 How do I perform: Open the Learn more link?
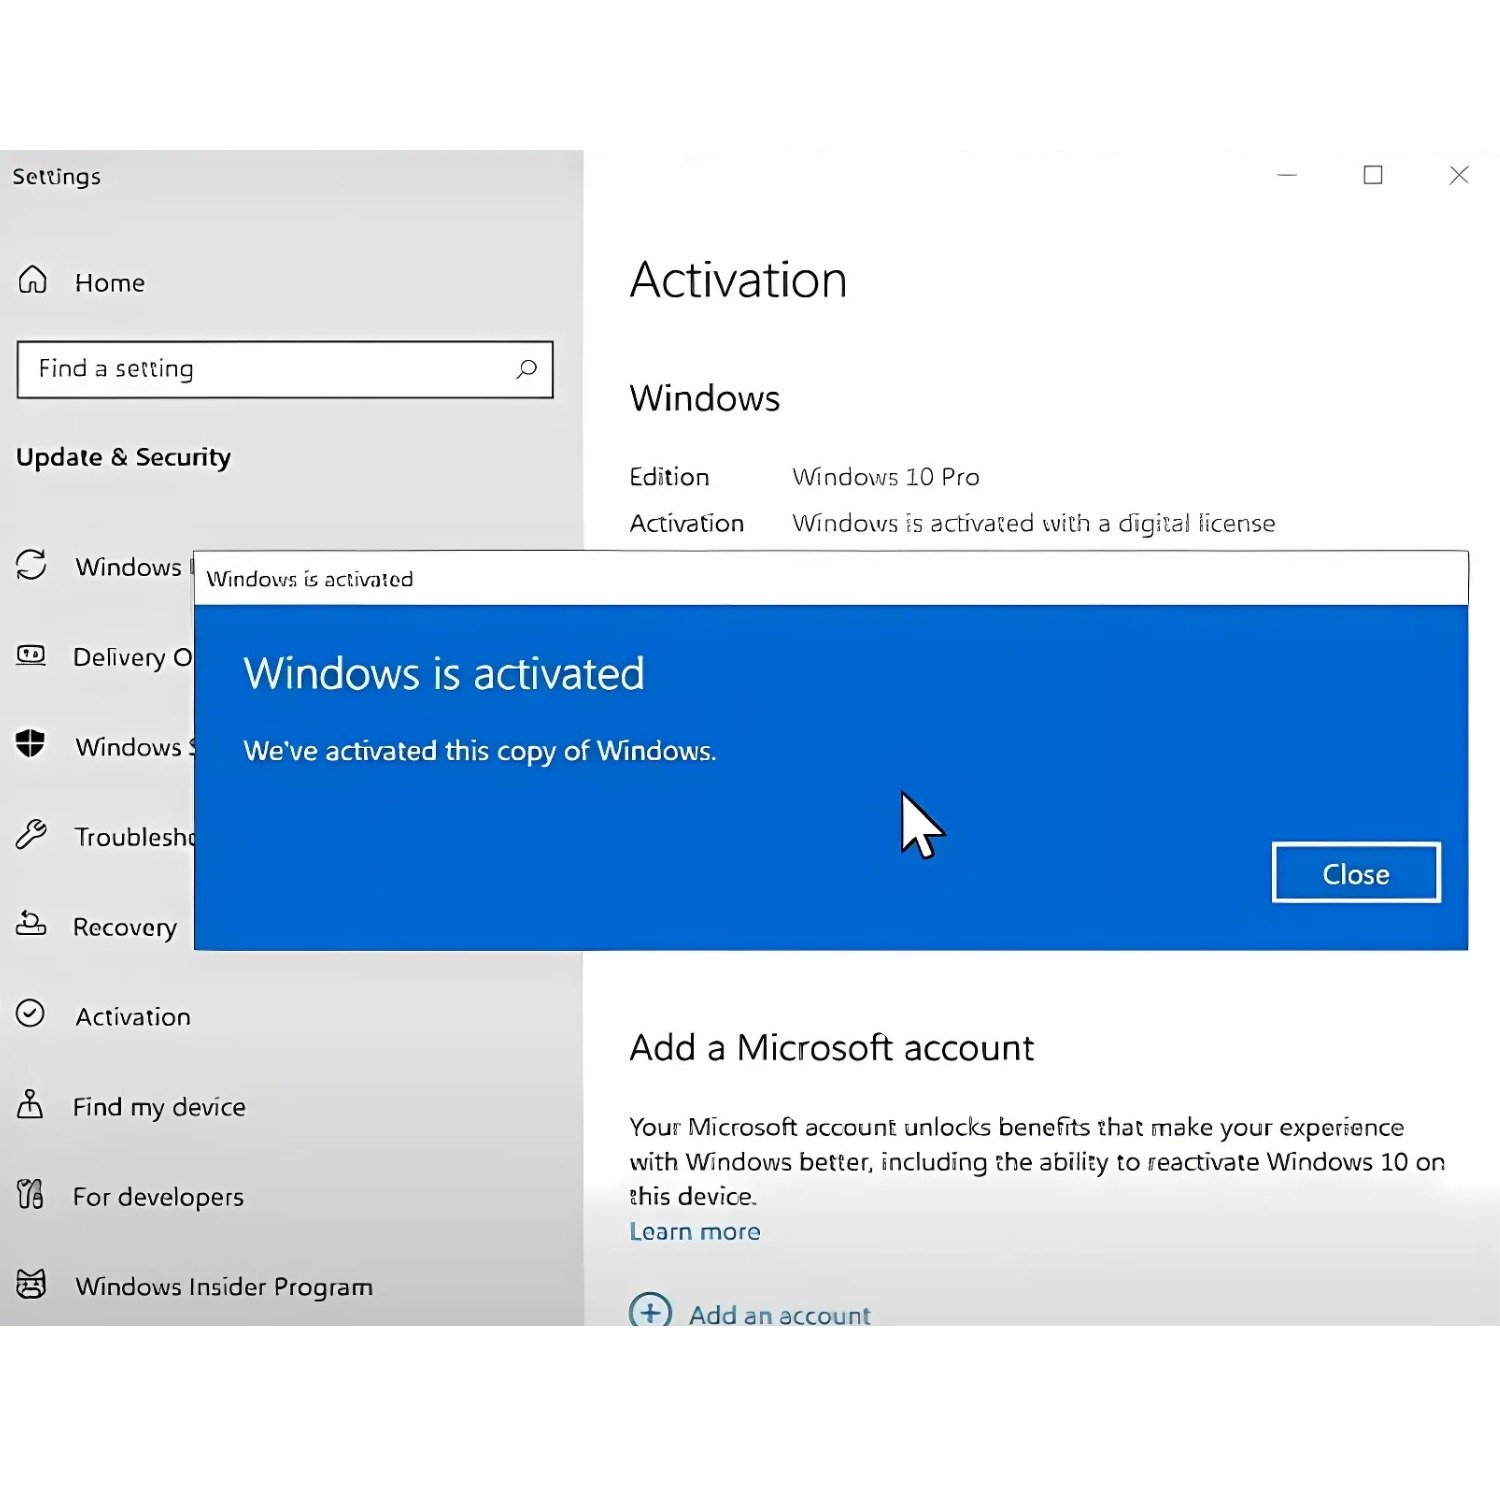(694, 1231)
